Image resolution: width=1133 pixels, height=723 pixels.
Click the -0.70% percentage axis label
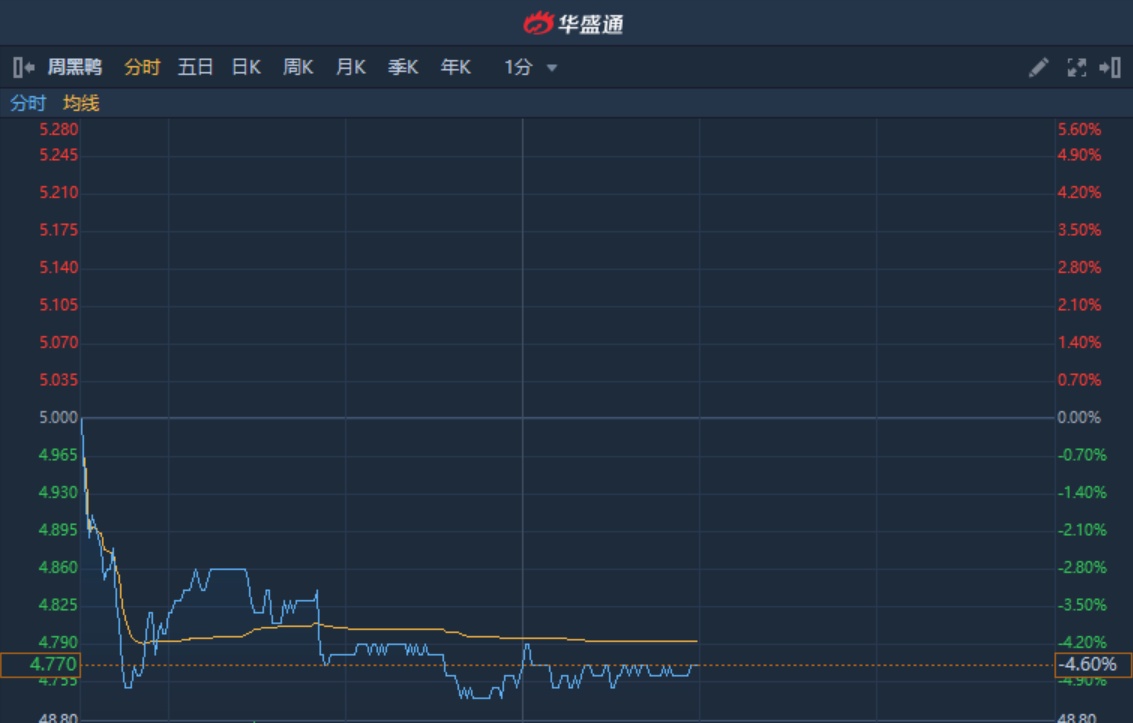(x=1082, y=455)
